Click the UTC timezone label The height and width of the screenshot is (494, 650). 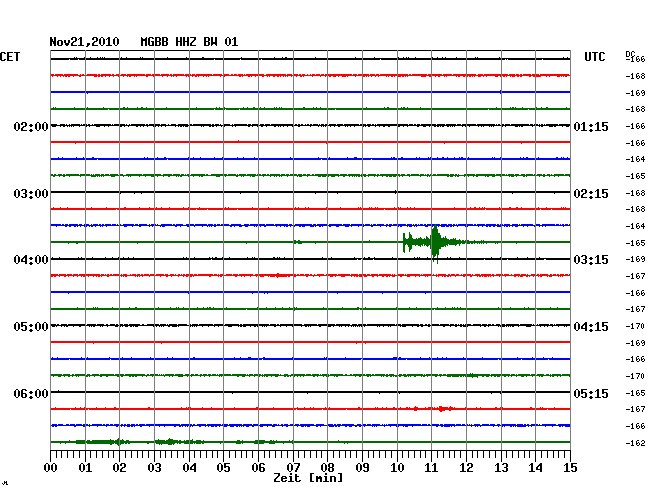tap(594, 57)
